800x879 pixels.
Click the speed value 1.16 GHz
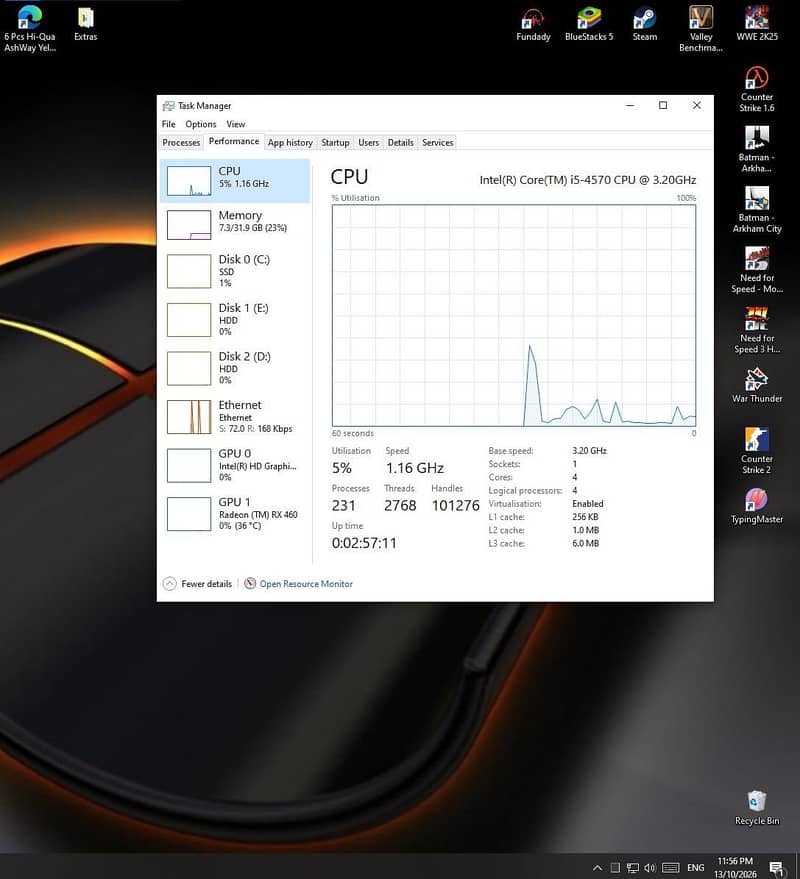[x=415, y=468]
